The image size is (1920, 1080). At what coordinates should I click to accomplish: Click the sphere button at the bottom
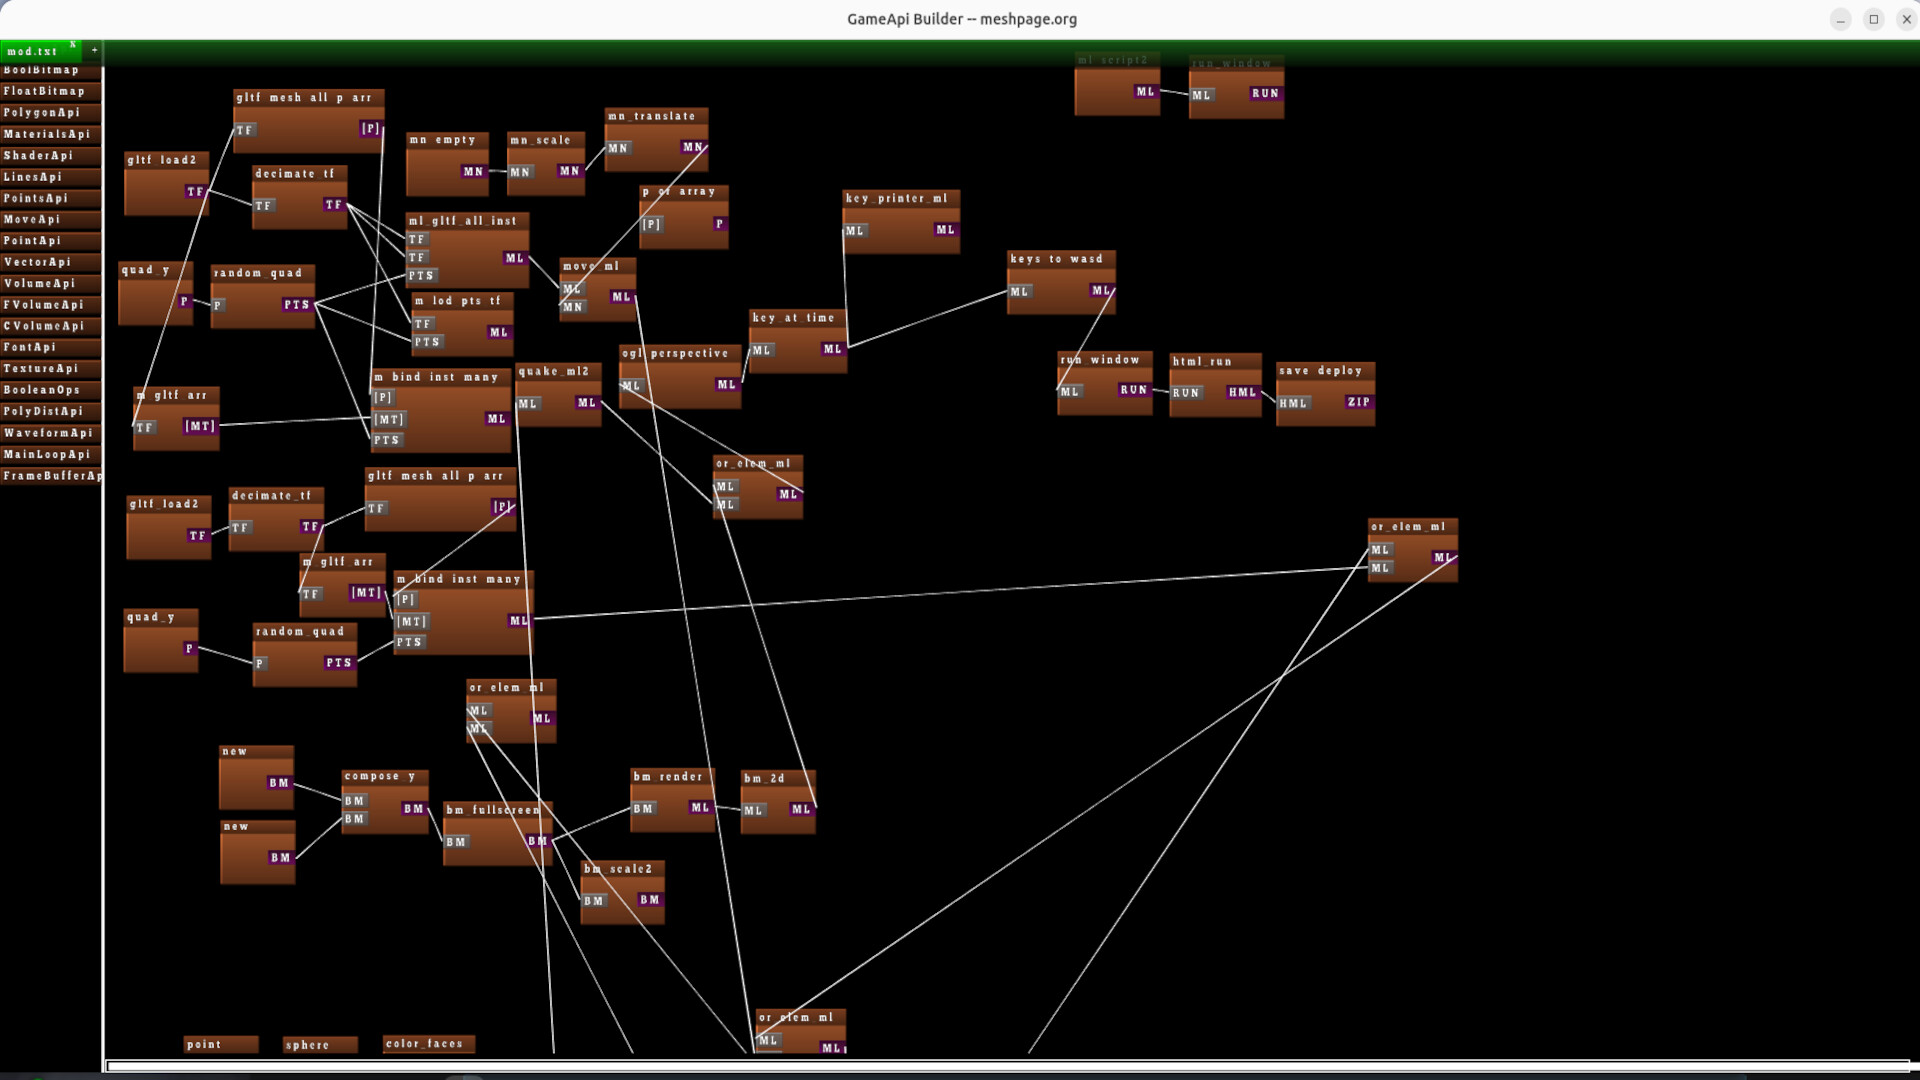(319, 1044)
